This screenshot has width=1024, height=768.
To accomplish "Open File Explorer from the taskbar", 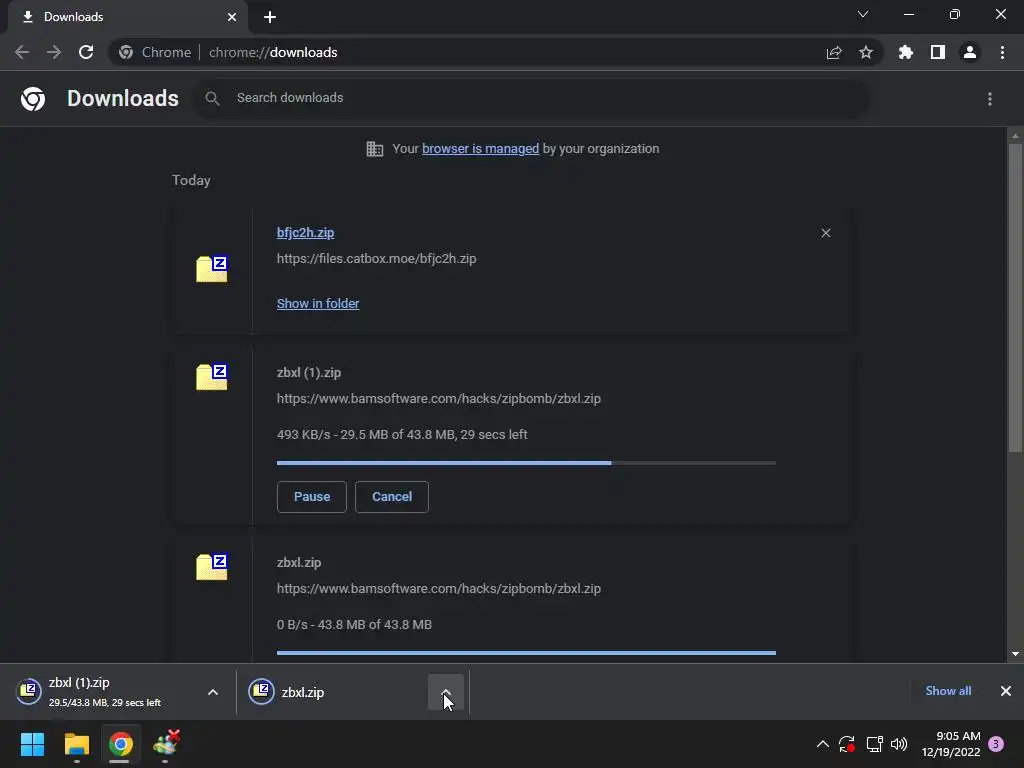I will pos(76,744).
